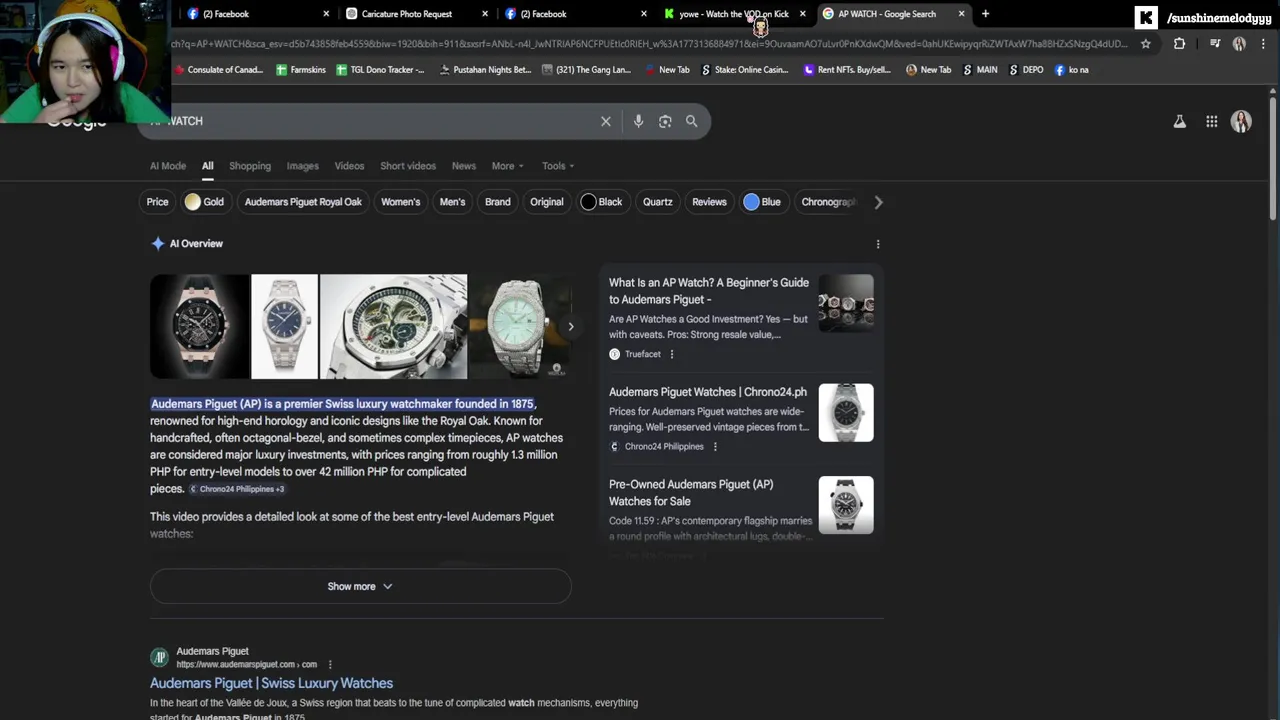Open the Pustahan Nights Bet bookmark
Viewport: 1280px width, 720px height.
coord(485,70)
